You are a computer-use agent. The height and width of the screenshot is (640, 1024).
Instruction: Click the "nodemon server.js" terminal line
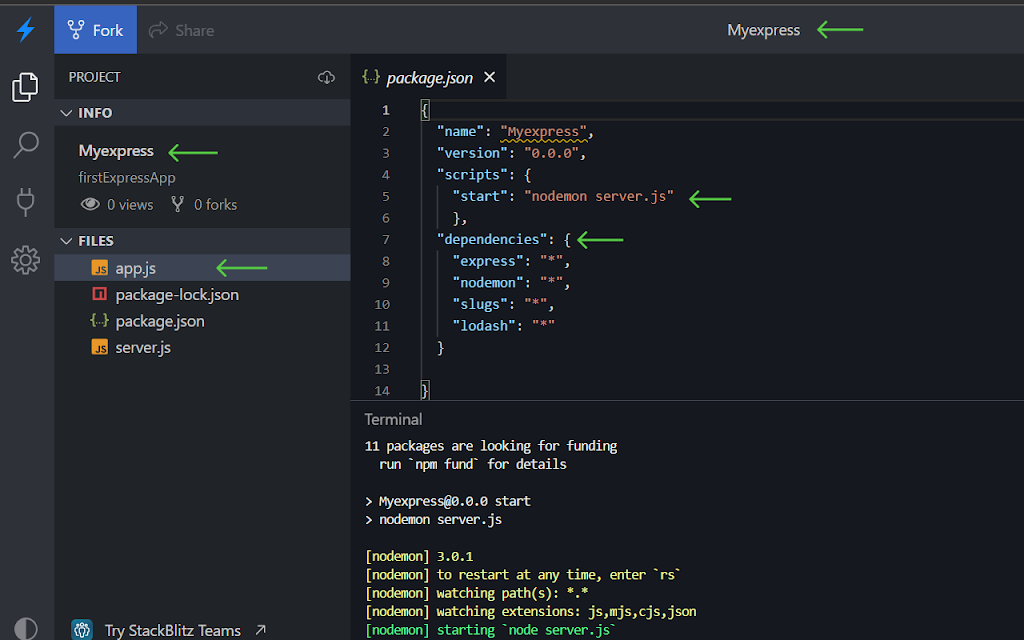tap(434, 520)
